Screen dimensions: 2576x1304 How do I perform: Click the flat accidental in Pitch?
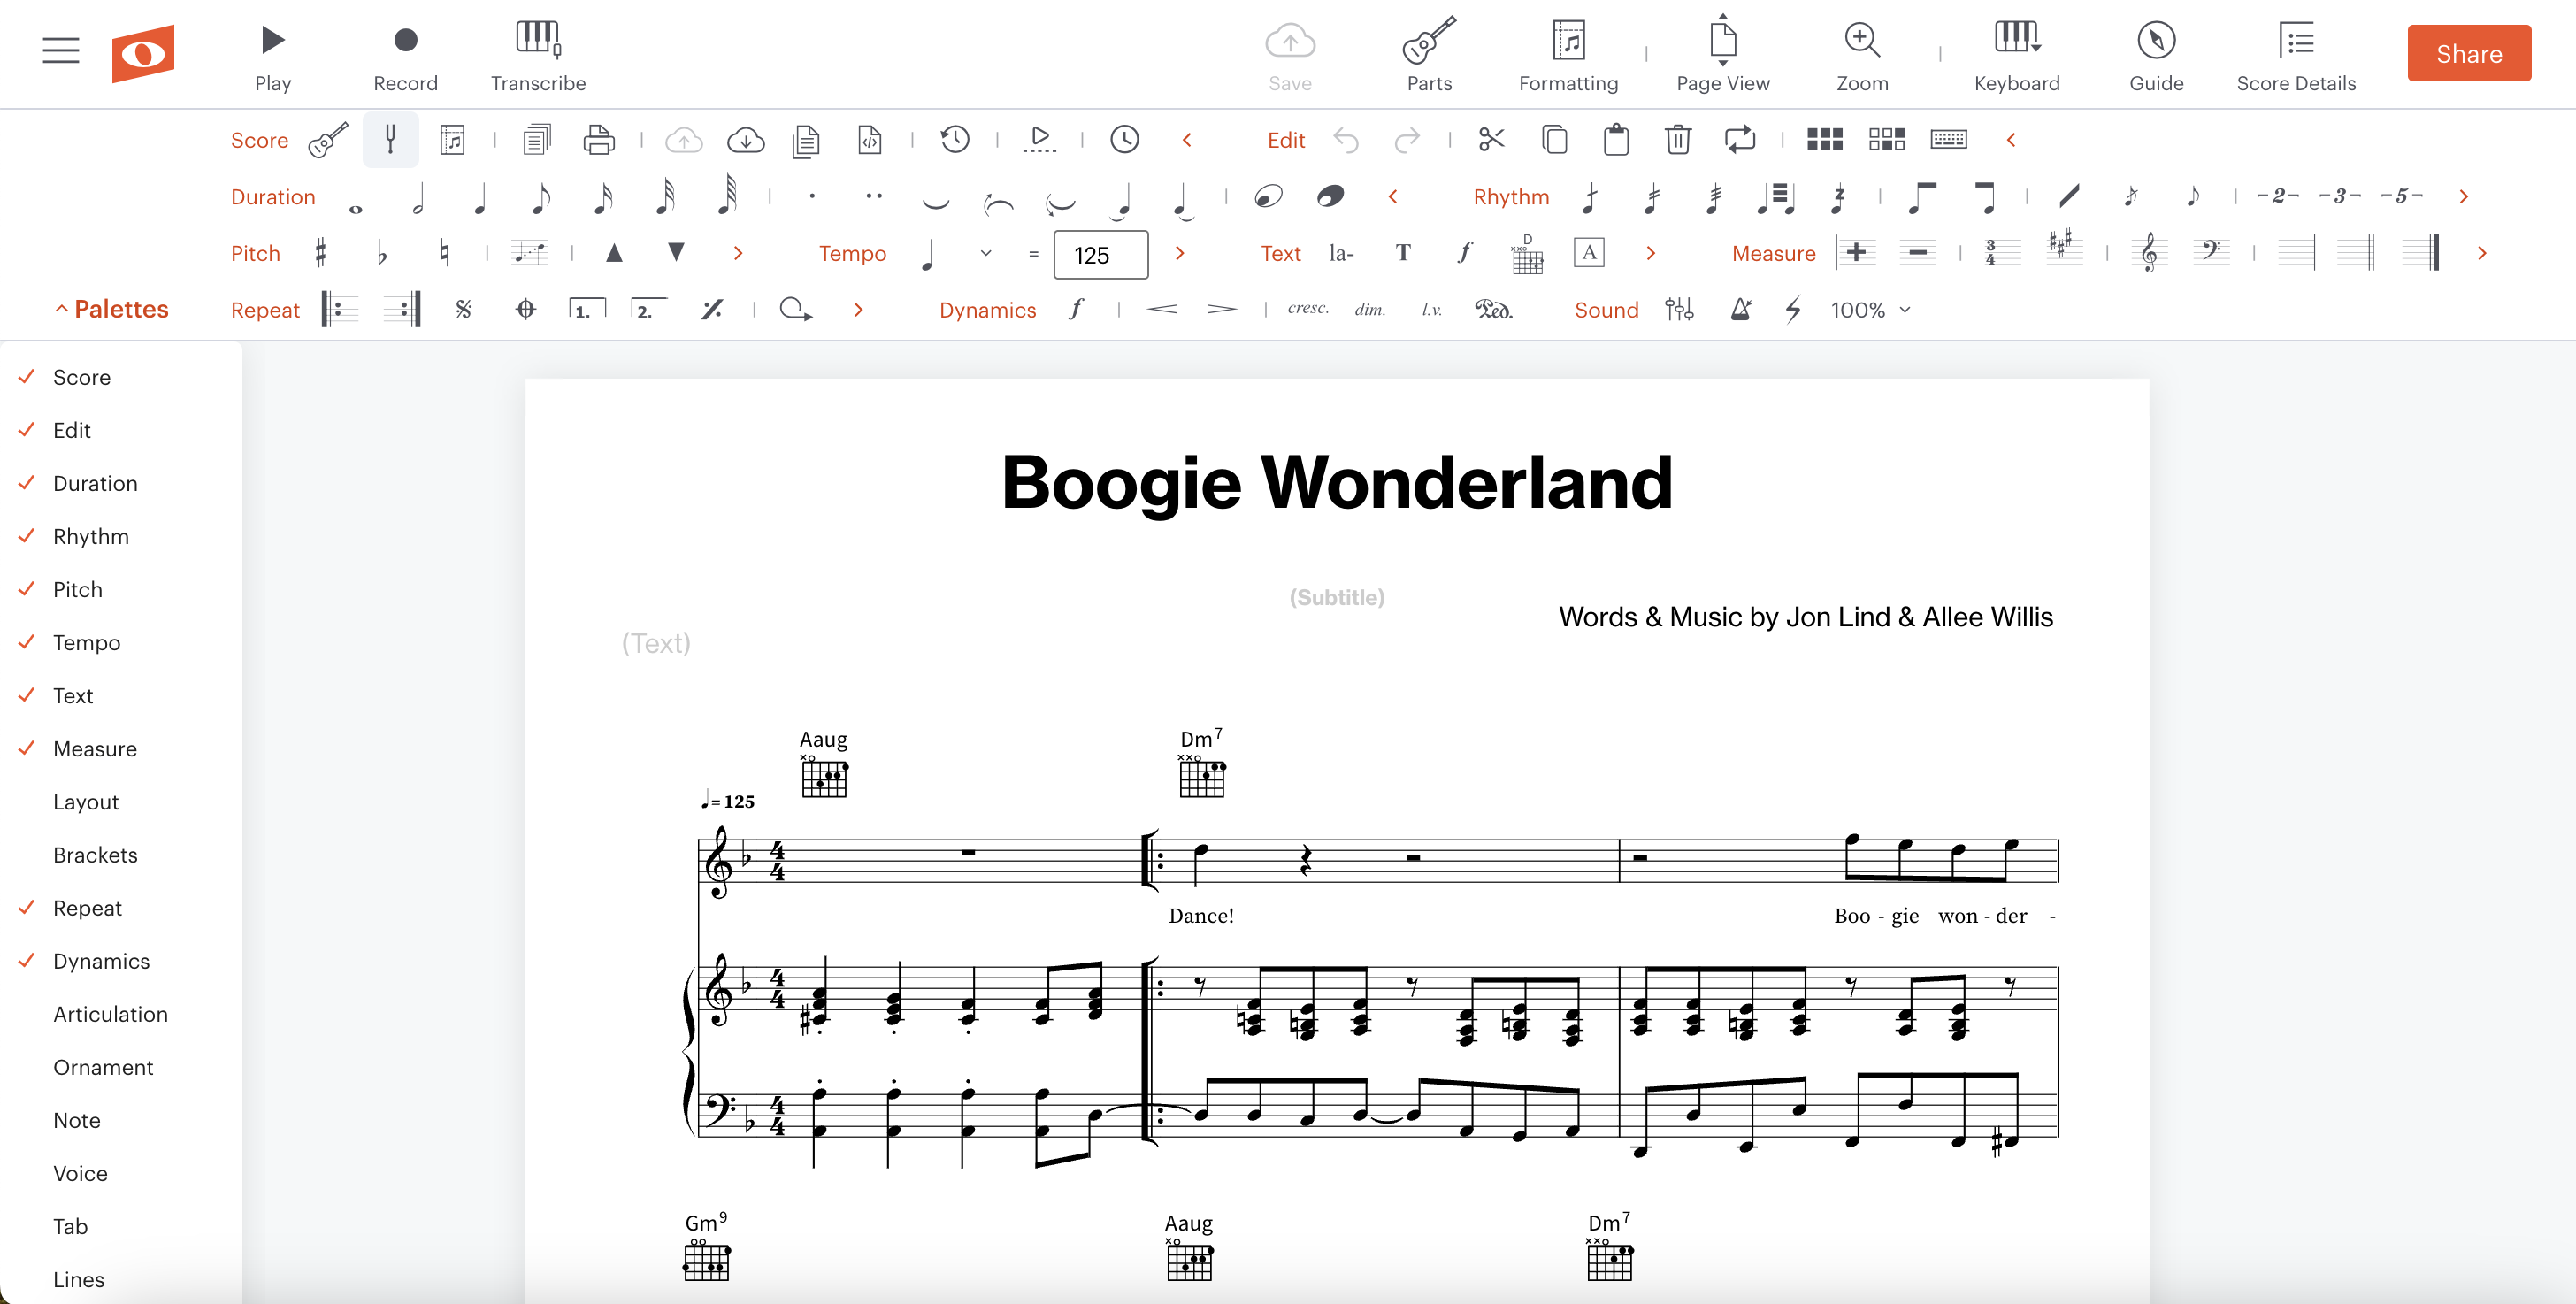pos(382,252)
